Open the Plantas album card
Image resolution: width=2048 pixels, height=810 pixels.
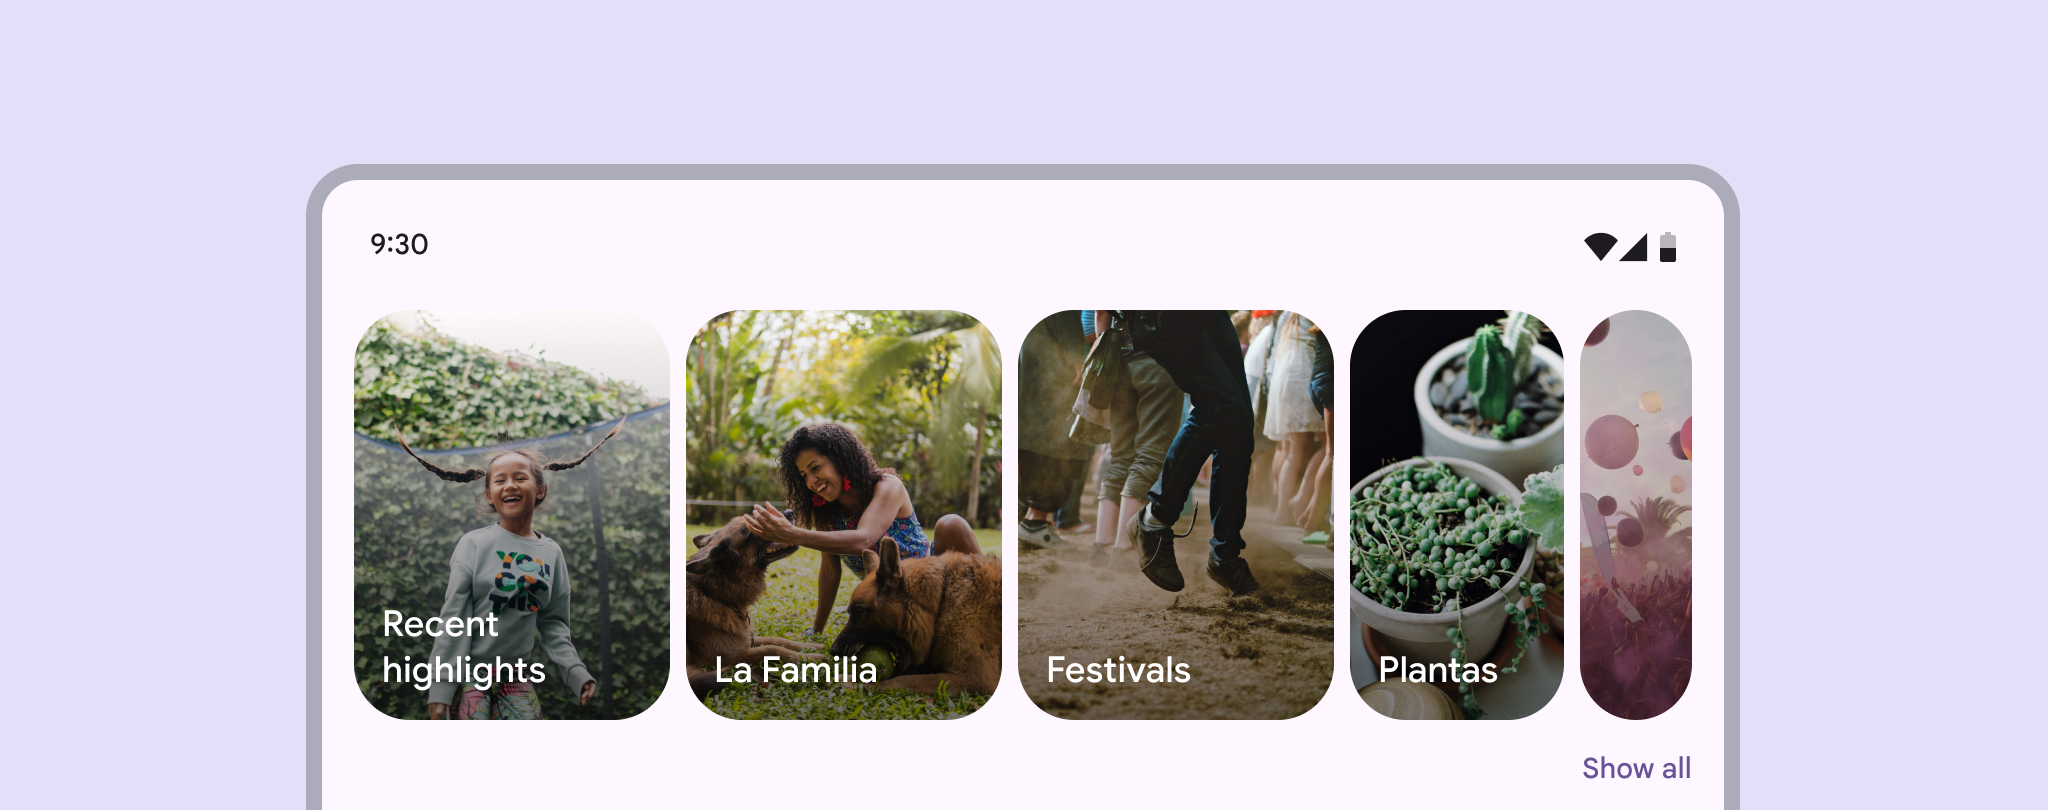(x=1456, y=514)
